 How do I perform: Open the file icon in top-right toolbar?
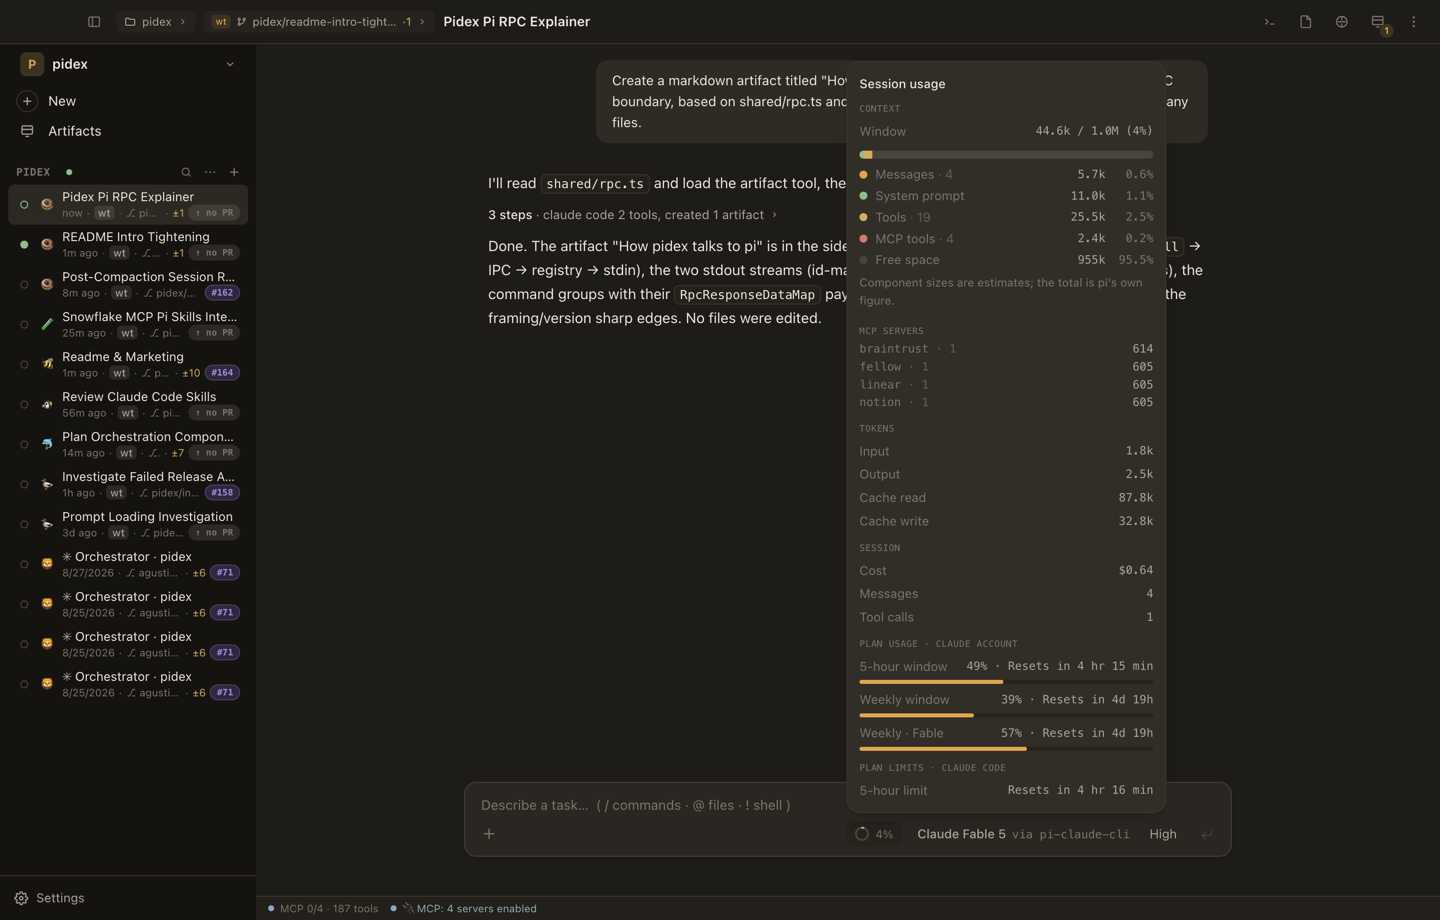[1305, 22]
